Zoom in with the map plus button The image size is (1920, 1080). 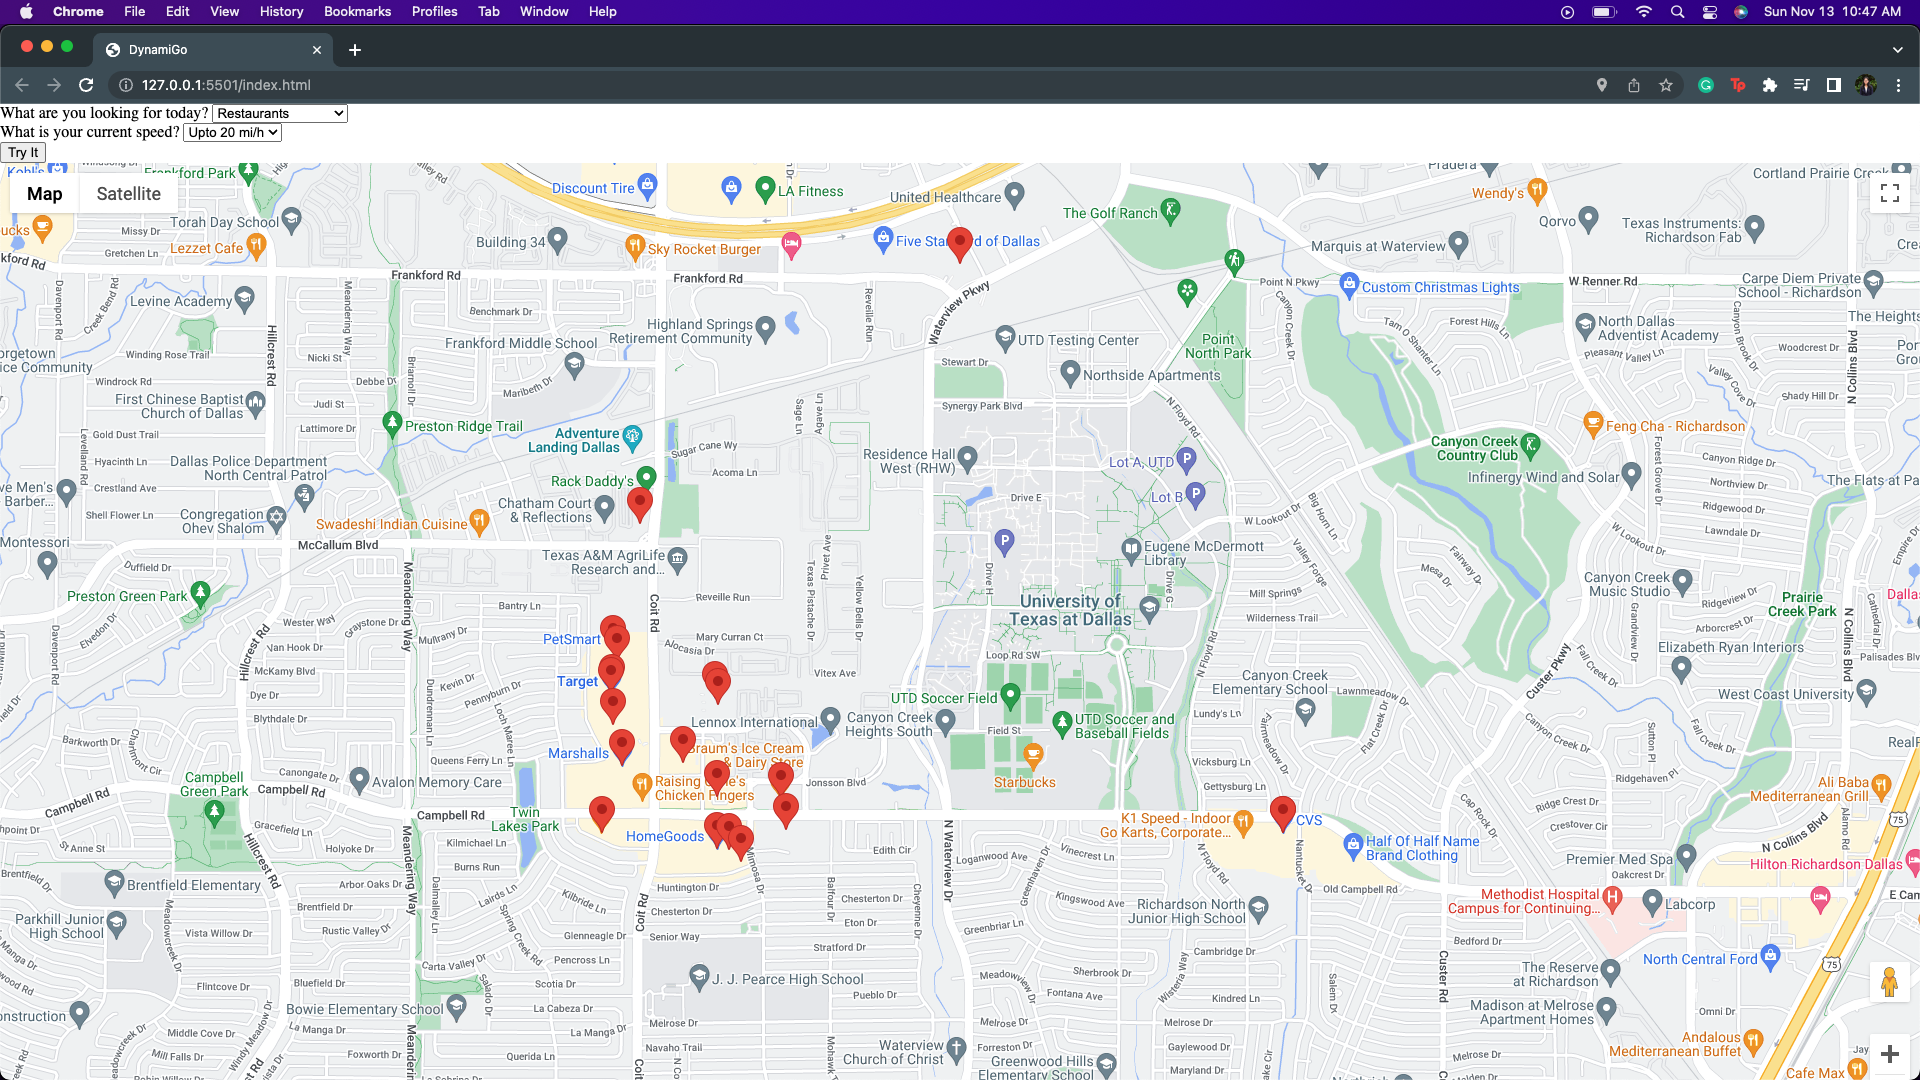coord(1889,1054)
